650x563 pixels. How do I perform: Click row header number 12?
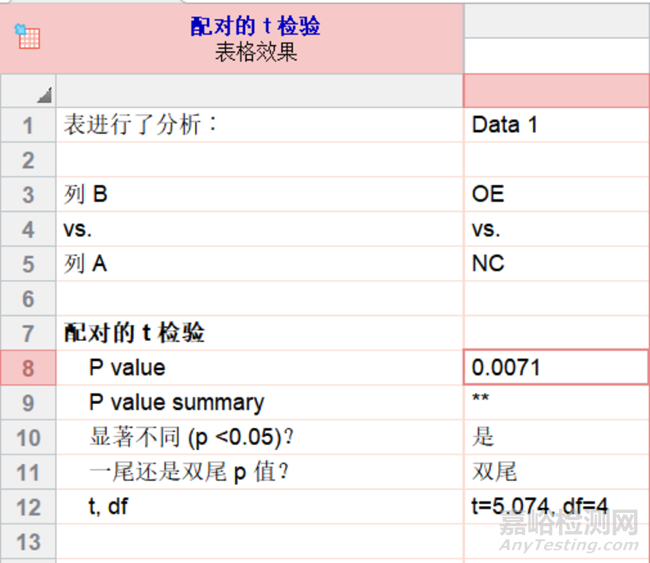pos(27,507)
